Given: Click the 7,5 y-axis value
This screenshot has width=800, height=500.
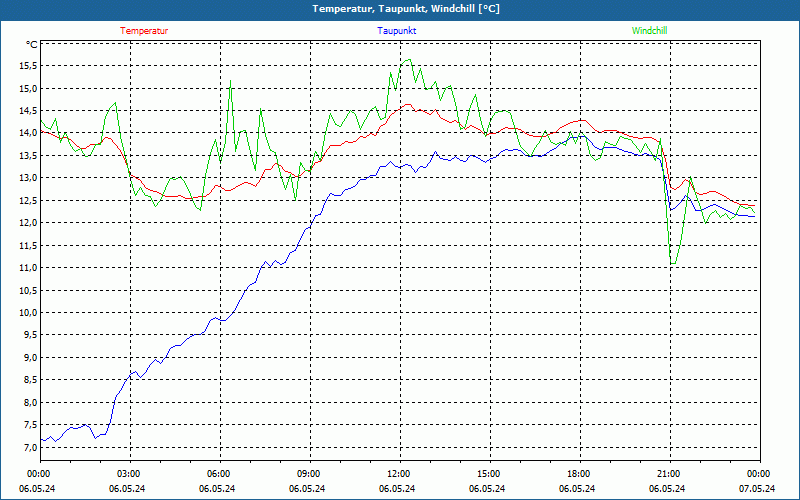Looking at the screenshot, I should [30, 424].
